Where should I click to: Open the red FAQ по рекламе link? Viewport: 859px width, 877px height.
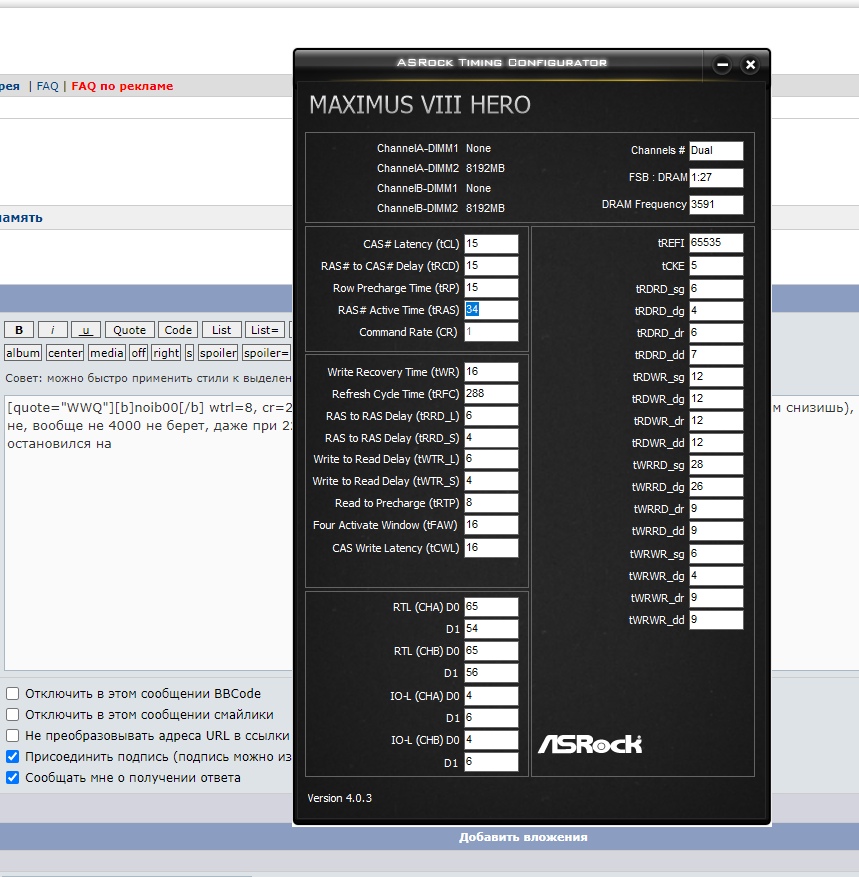coord(122,86)
